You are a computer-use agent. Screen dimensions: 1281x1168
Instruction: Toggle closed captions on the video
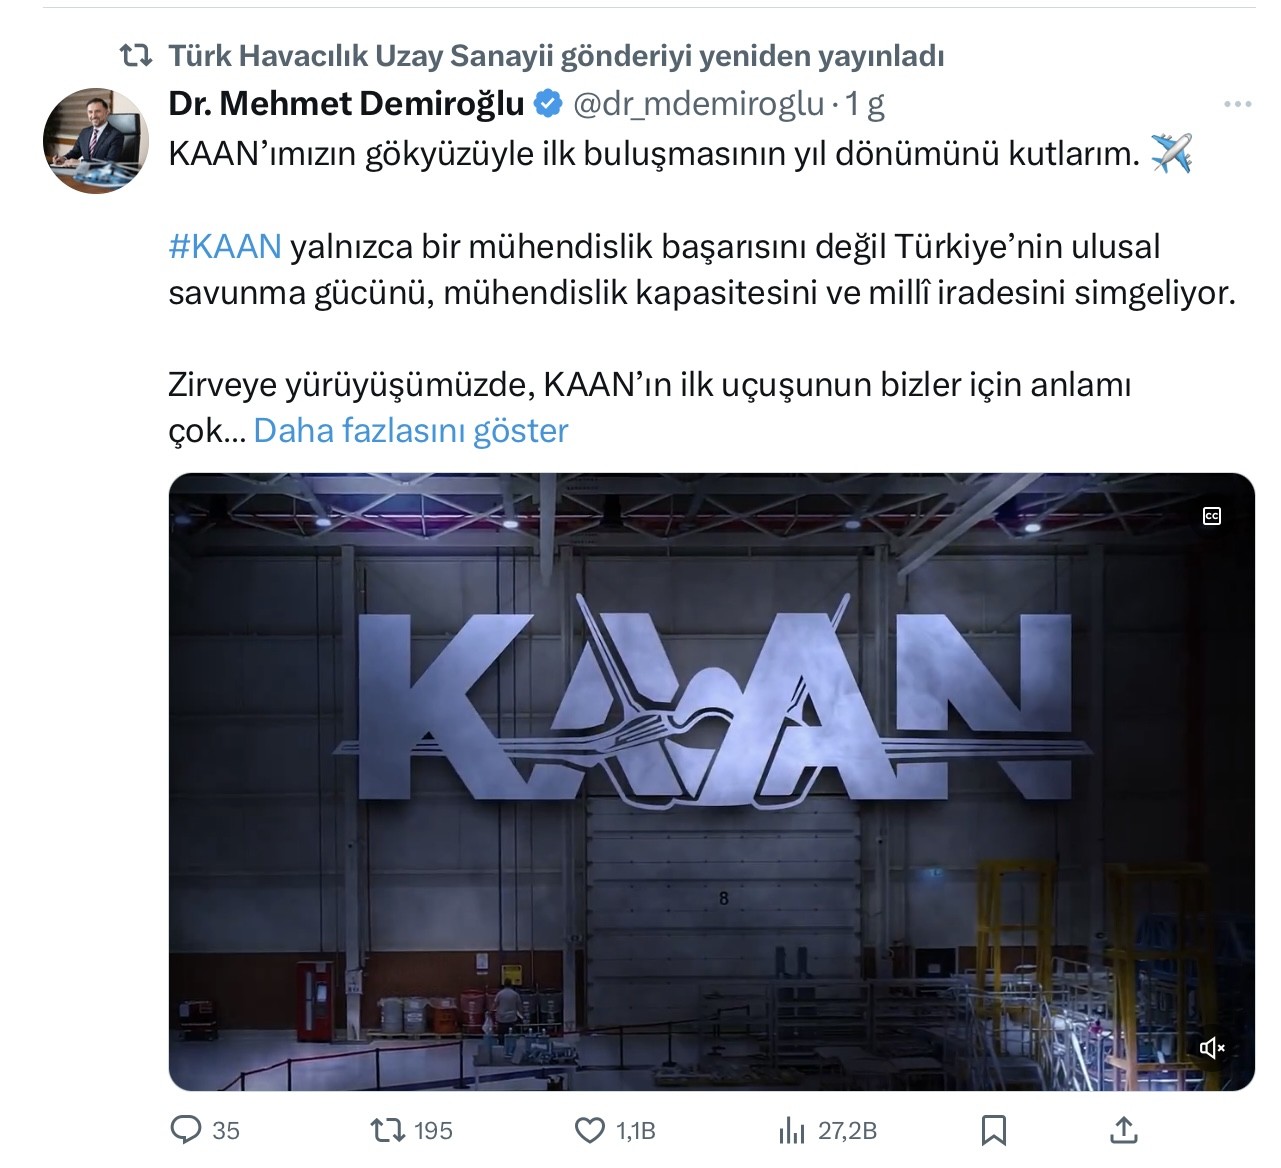1212,516
